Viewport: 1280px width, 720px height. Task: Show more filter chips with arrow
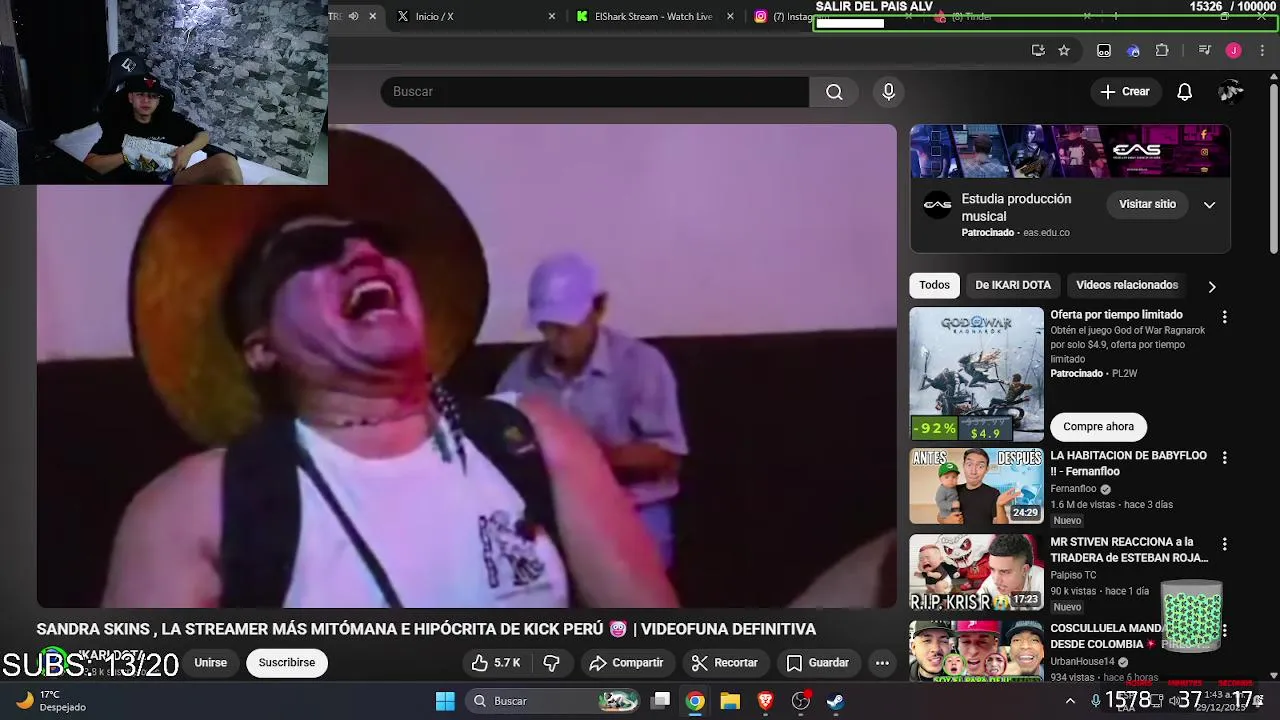tap(1212, 286)
